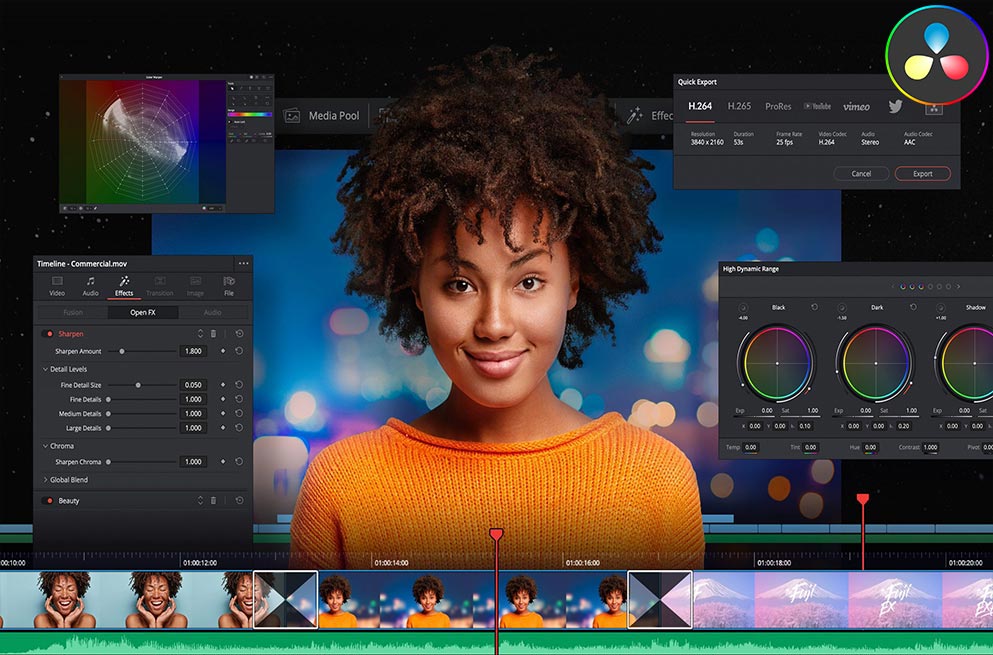Reset the Black color wheel
993x655 pixels.
814,307
